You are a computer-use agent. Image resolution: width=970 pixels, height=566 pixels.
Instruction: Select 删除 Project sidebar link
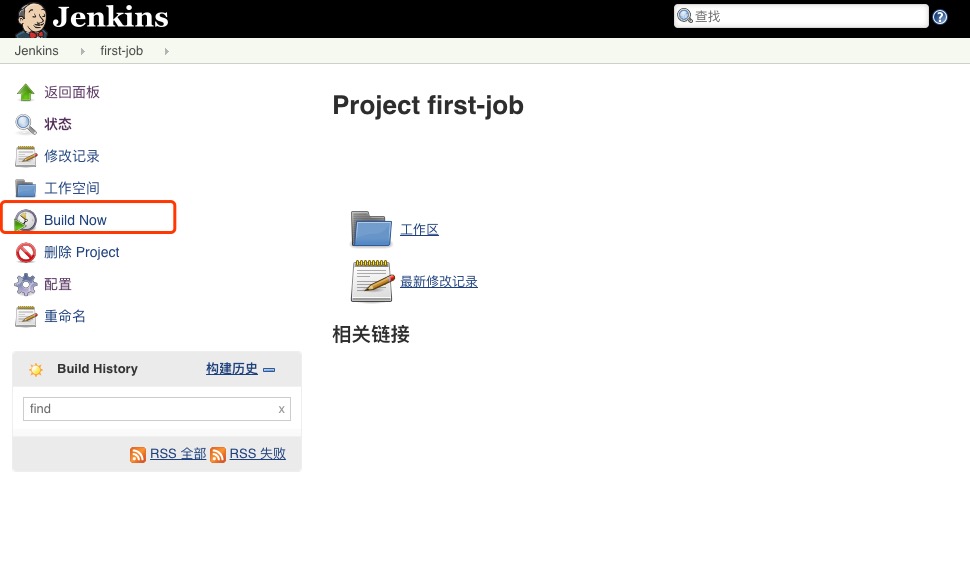[82, 252]
